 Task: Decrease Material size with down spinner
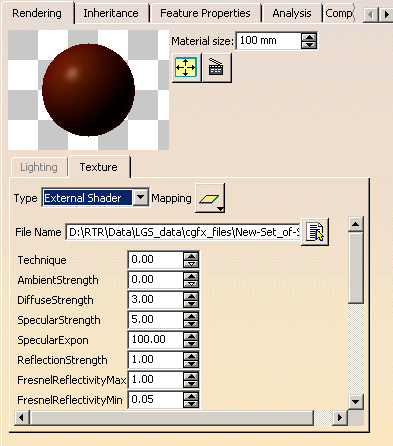click(309, 45)
